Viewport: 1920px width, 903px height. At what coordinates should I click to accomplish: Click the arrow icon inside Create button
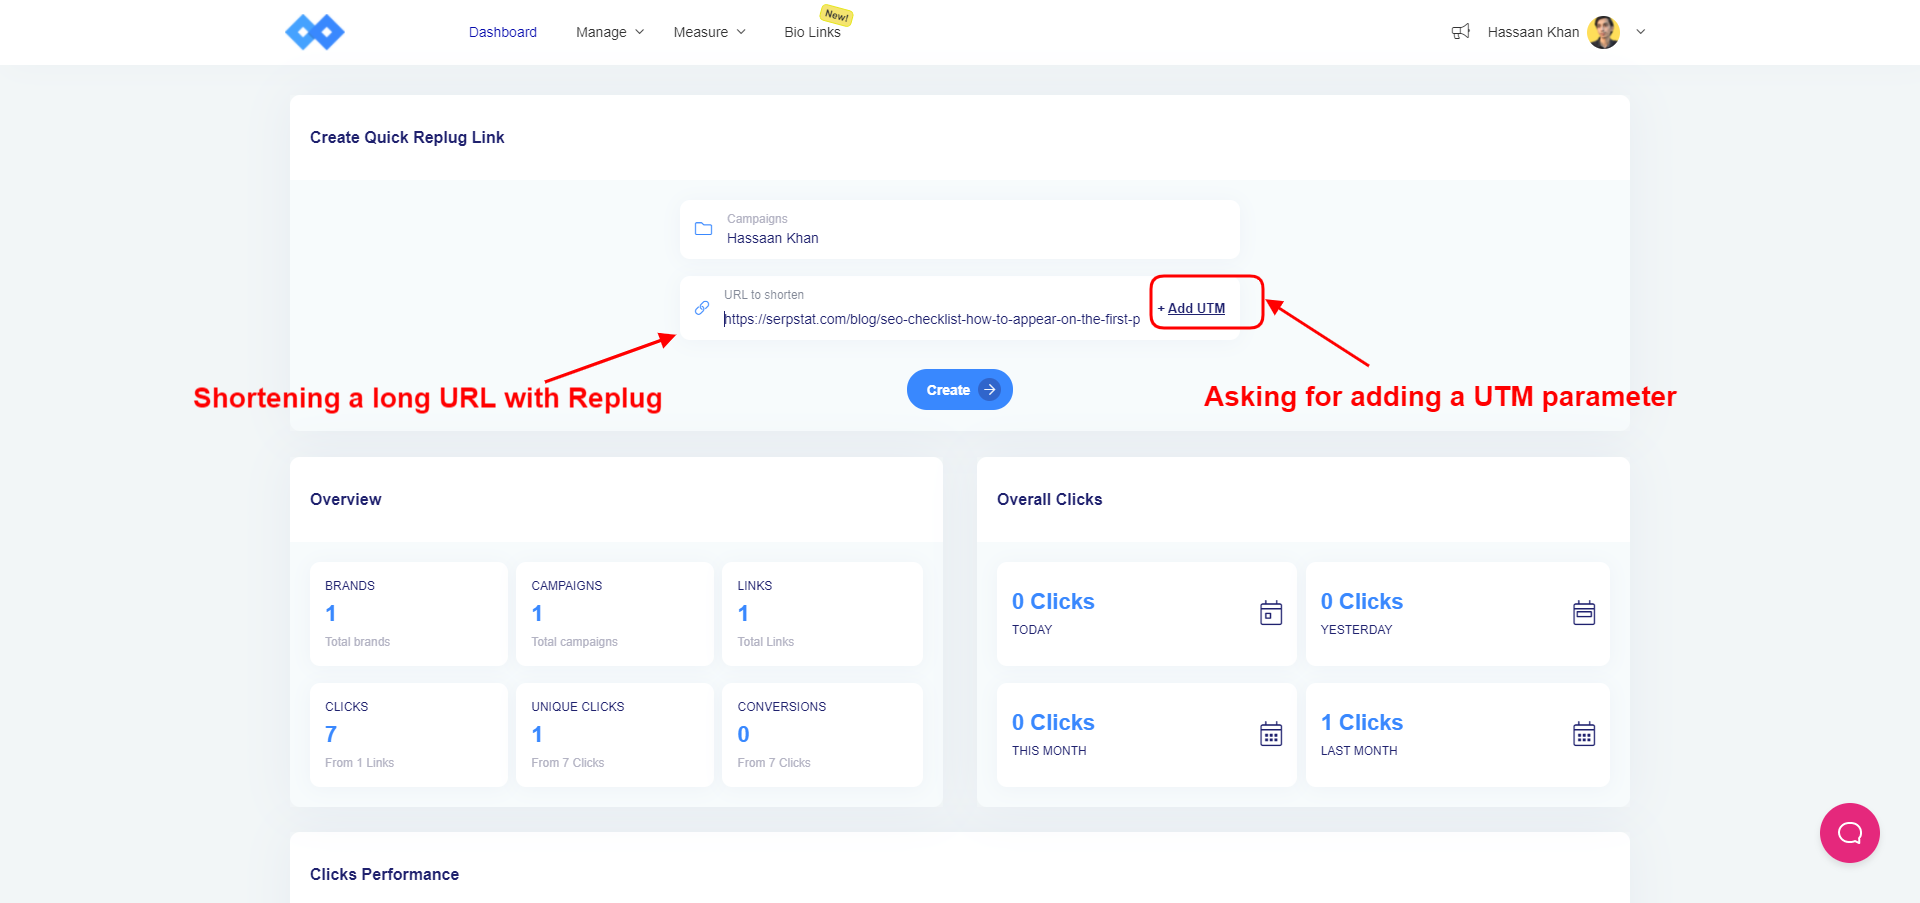tap(989, 390)
